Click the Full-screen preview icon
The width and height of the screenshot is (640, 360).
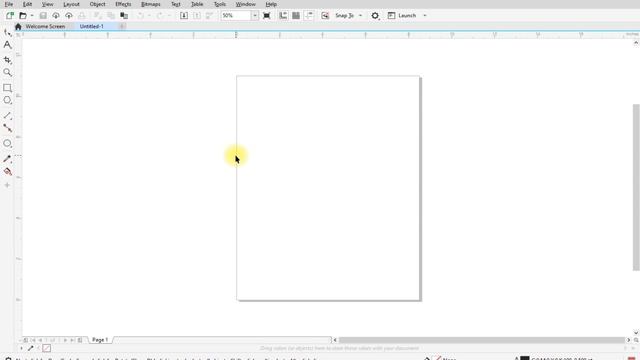267,16
